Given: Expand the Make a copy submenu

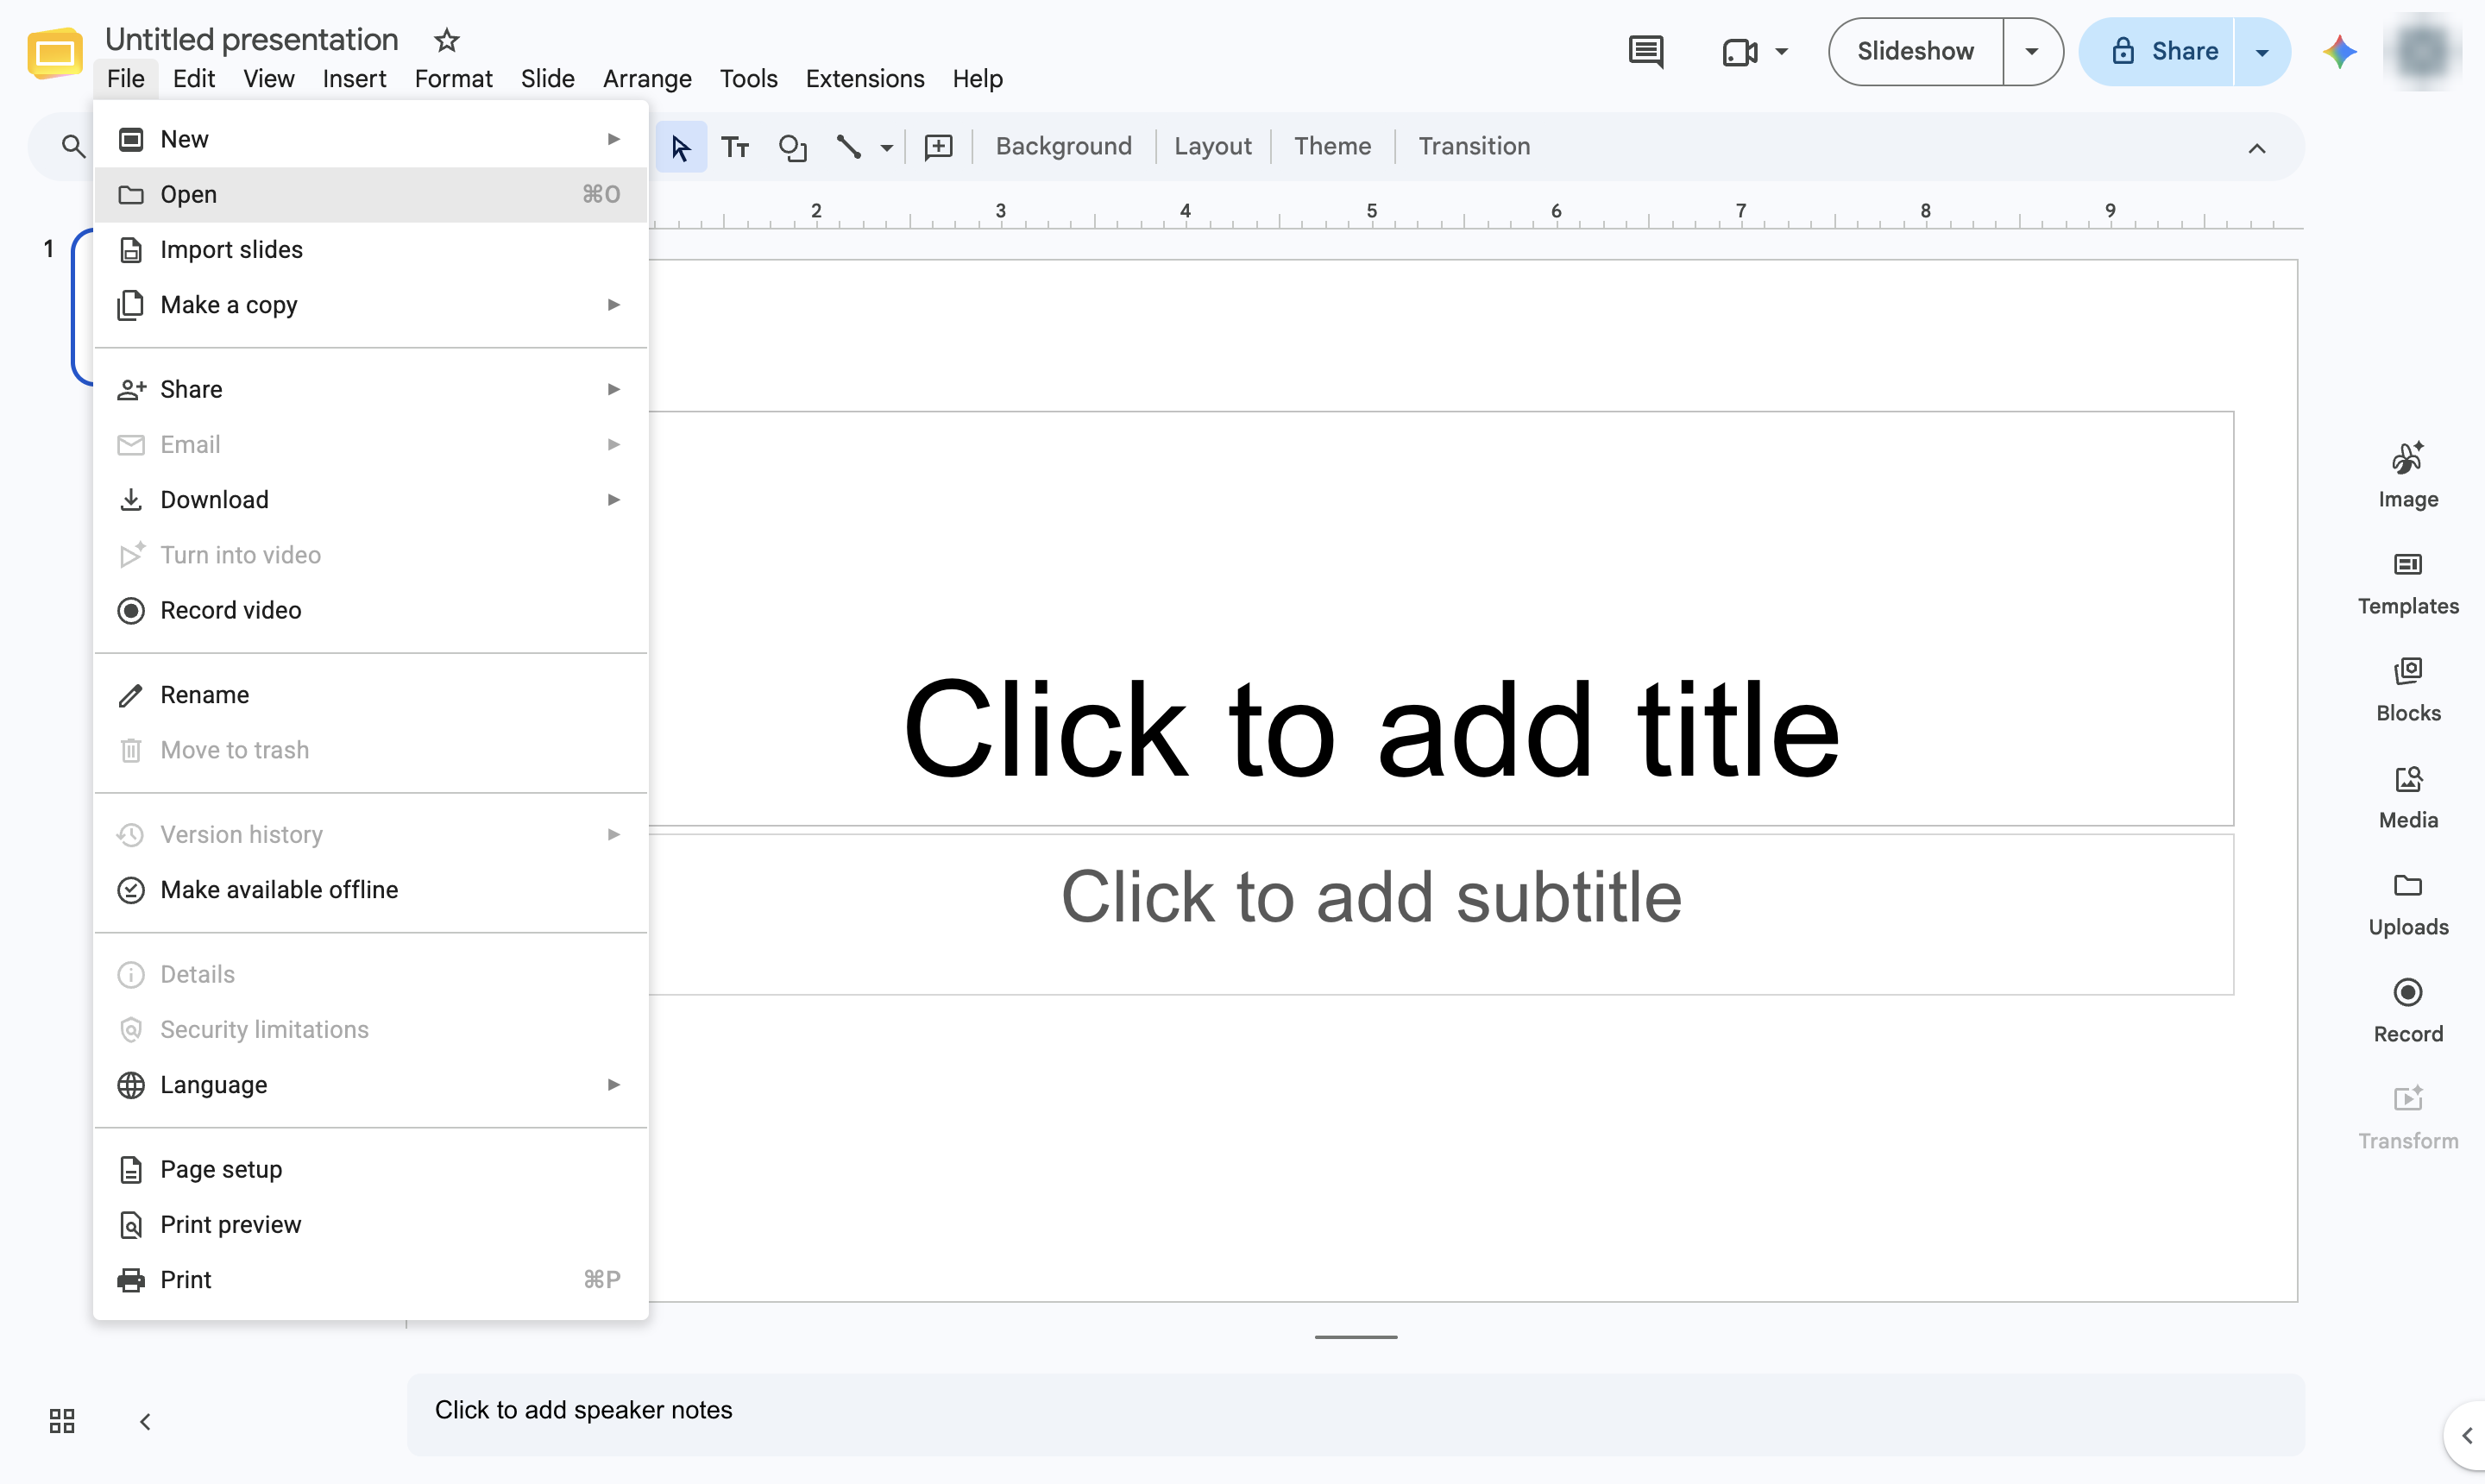Looking at the screenshot, I should (370, 305).
